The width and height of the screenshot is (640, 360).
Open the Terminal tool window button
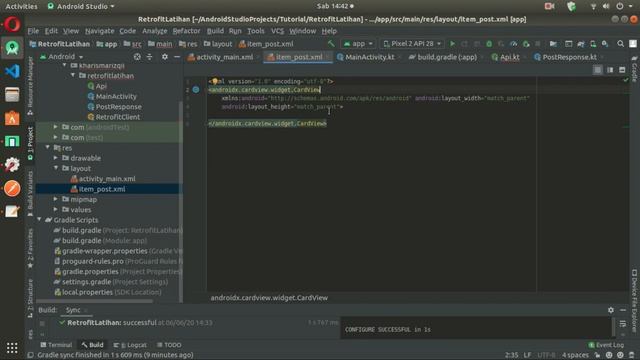coord(56,345)
